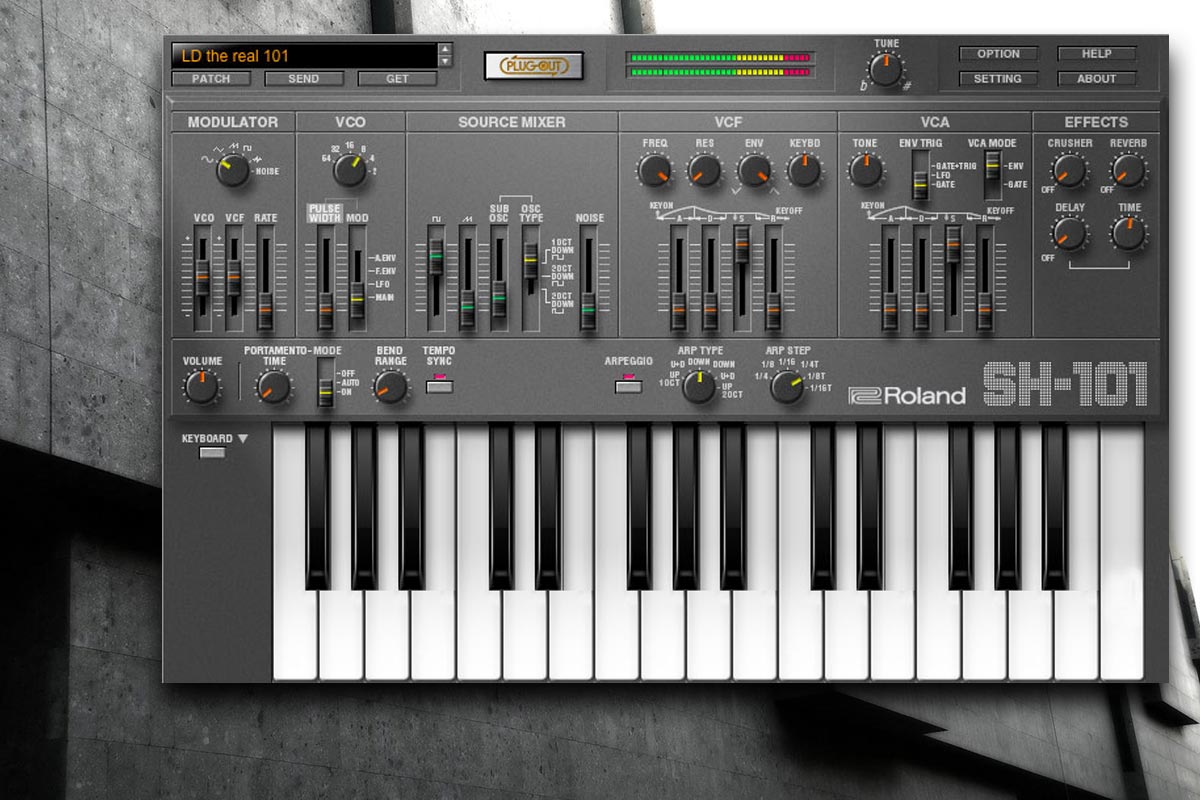The width and height of the screenshot is (1200, 800).
Task: Open the OPTION menu
Action: (999, 54)
